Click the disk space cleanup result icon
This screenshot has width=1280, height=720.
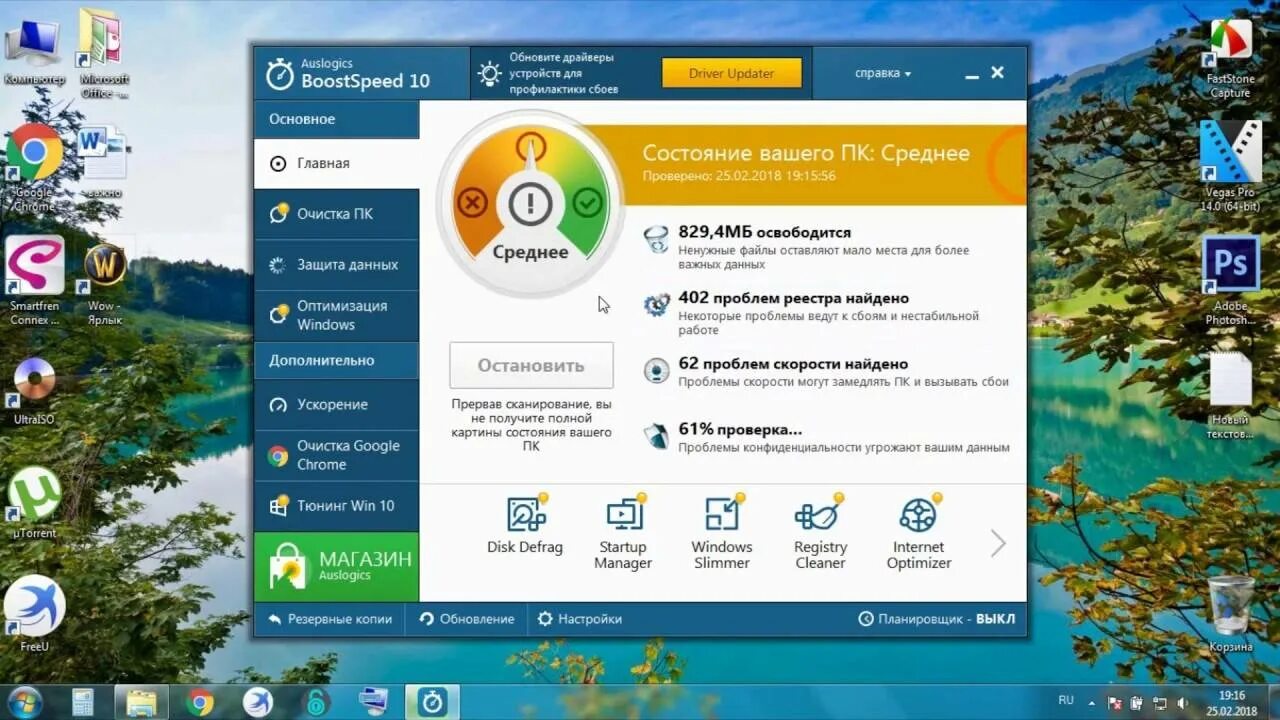click(x=656, y=239)
